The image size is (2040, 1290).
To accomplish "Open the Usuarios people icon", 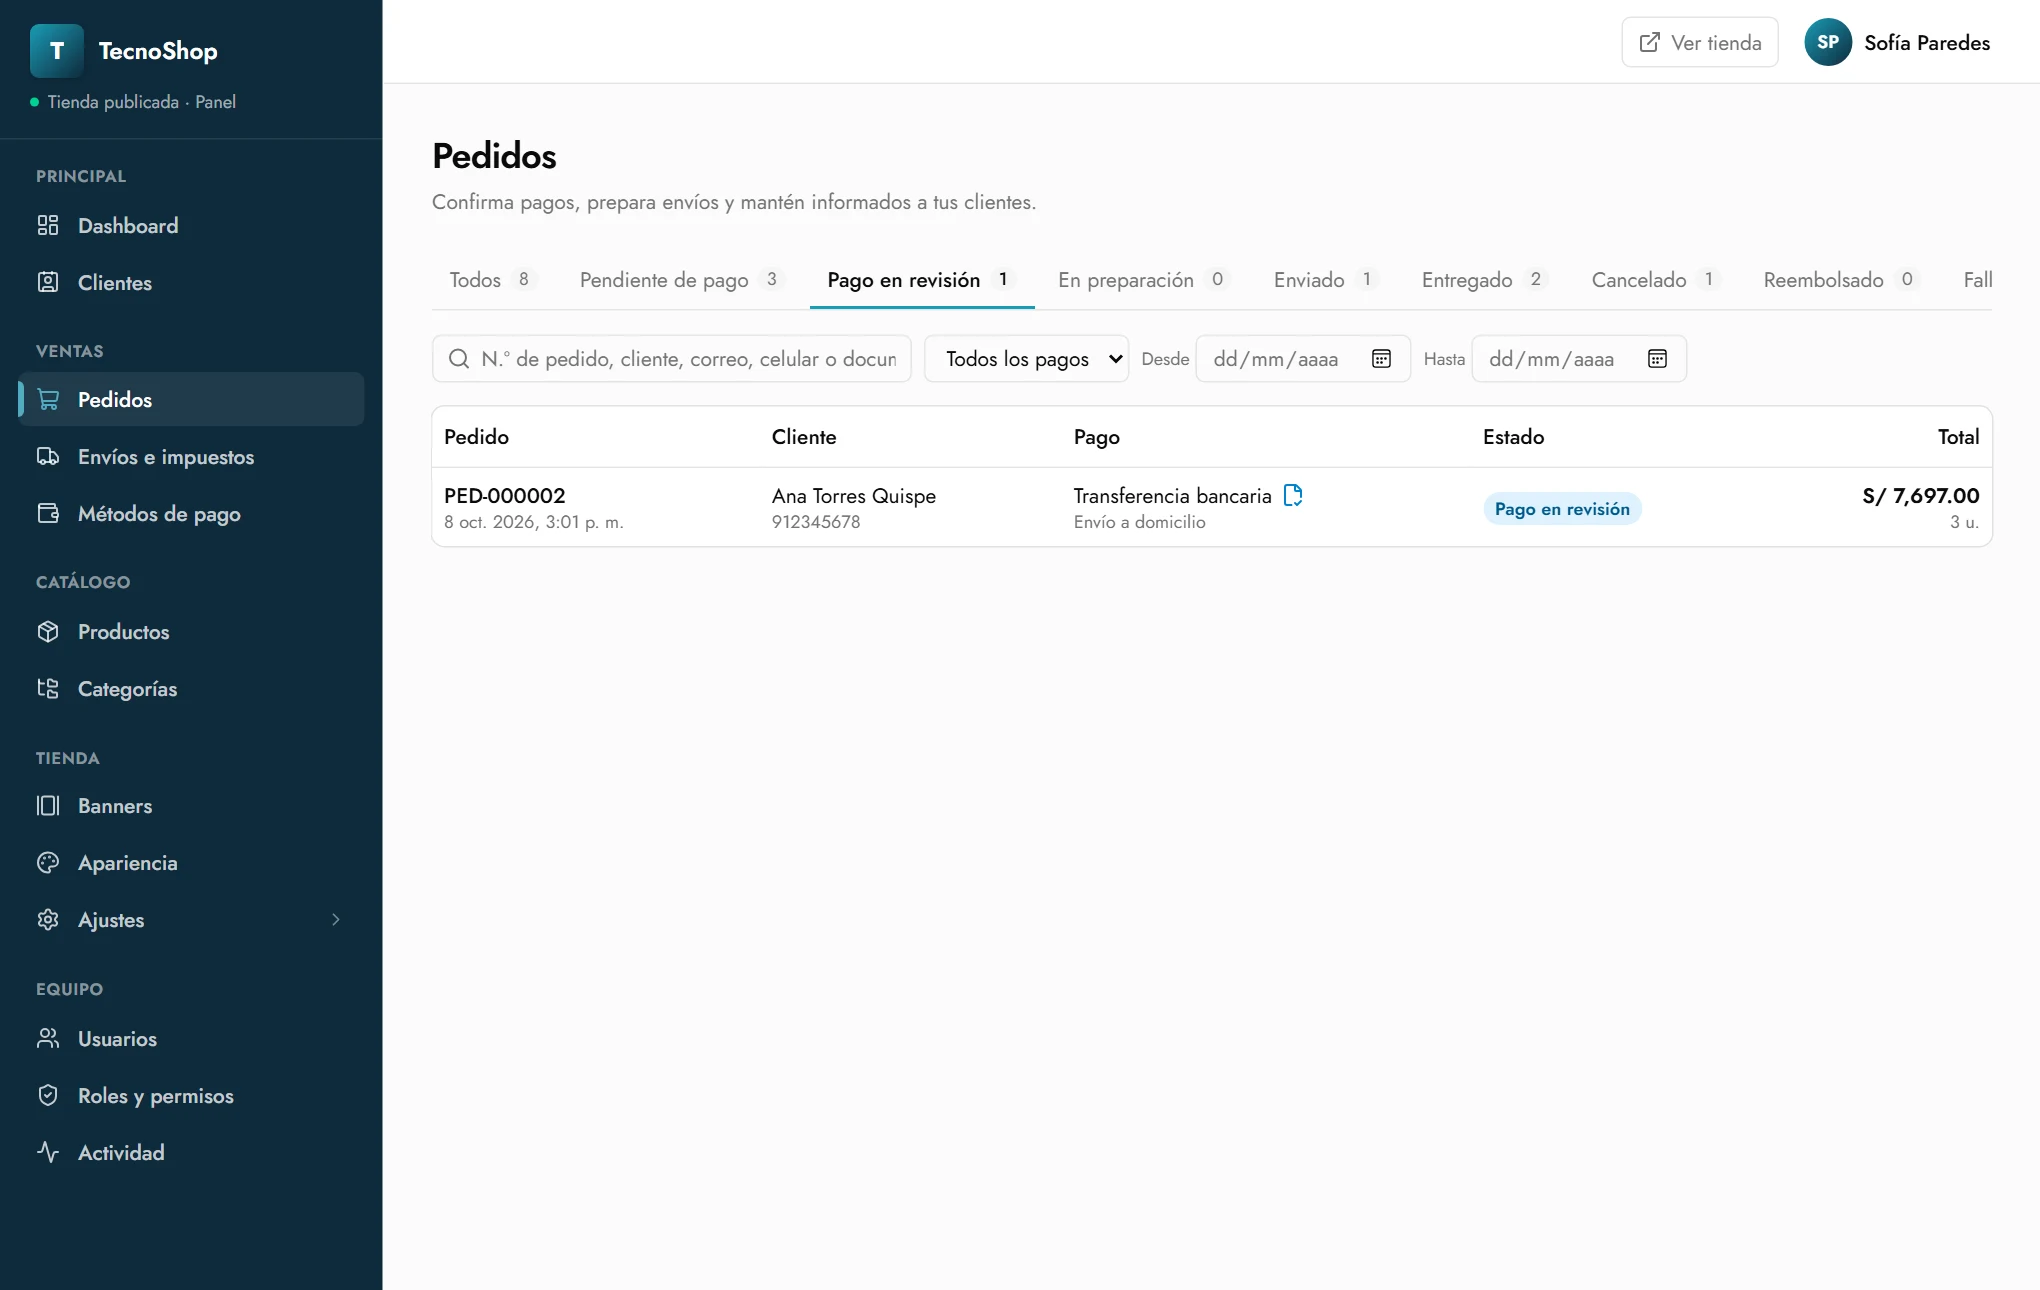I will pyautogui.click(x=48, y=1038).
